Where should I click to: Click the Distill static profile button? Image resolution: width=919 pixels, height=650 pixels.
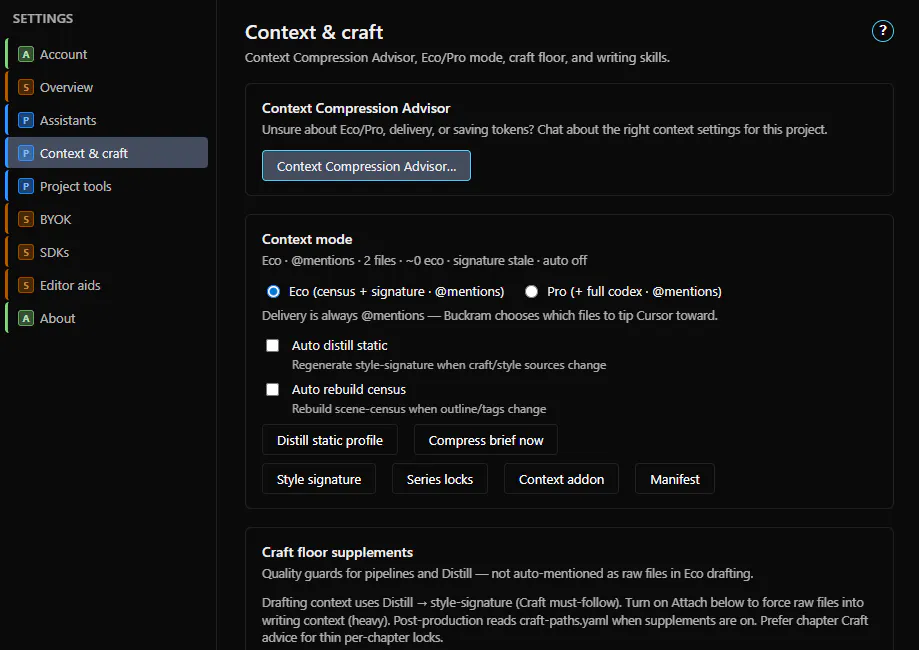coord(329,440)
